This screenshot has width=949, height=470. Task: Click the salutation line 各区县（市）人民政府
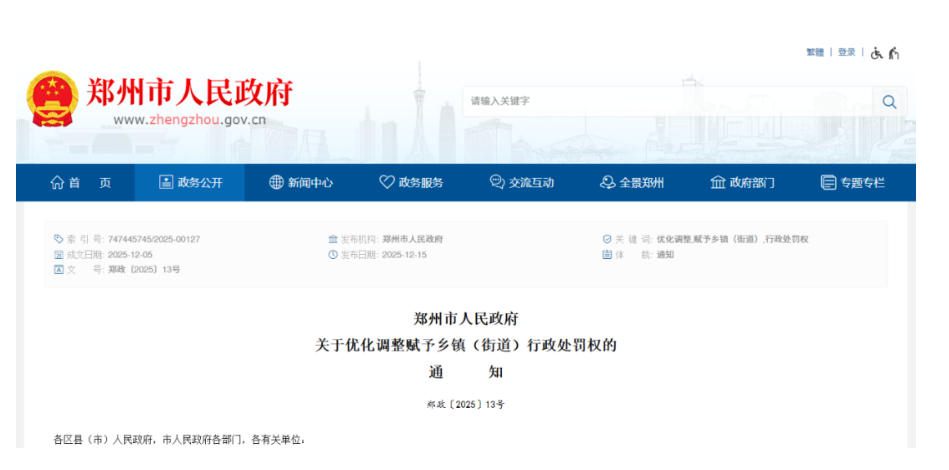(x=179, y=440)
